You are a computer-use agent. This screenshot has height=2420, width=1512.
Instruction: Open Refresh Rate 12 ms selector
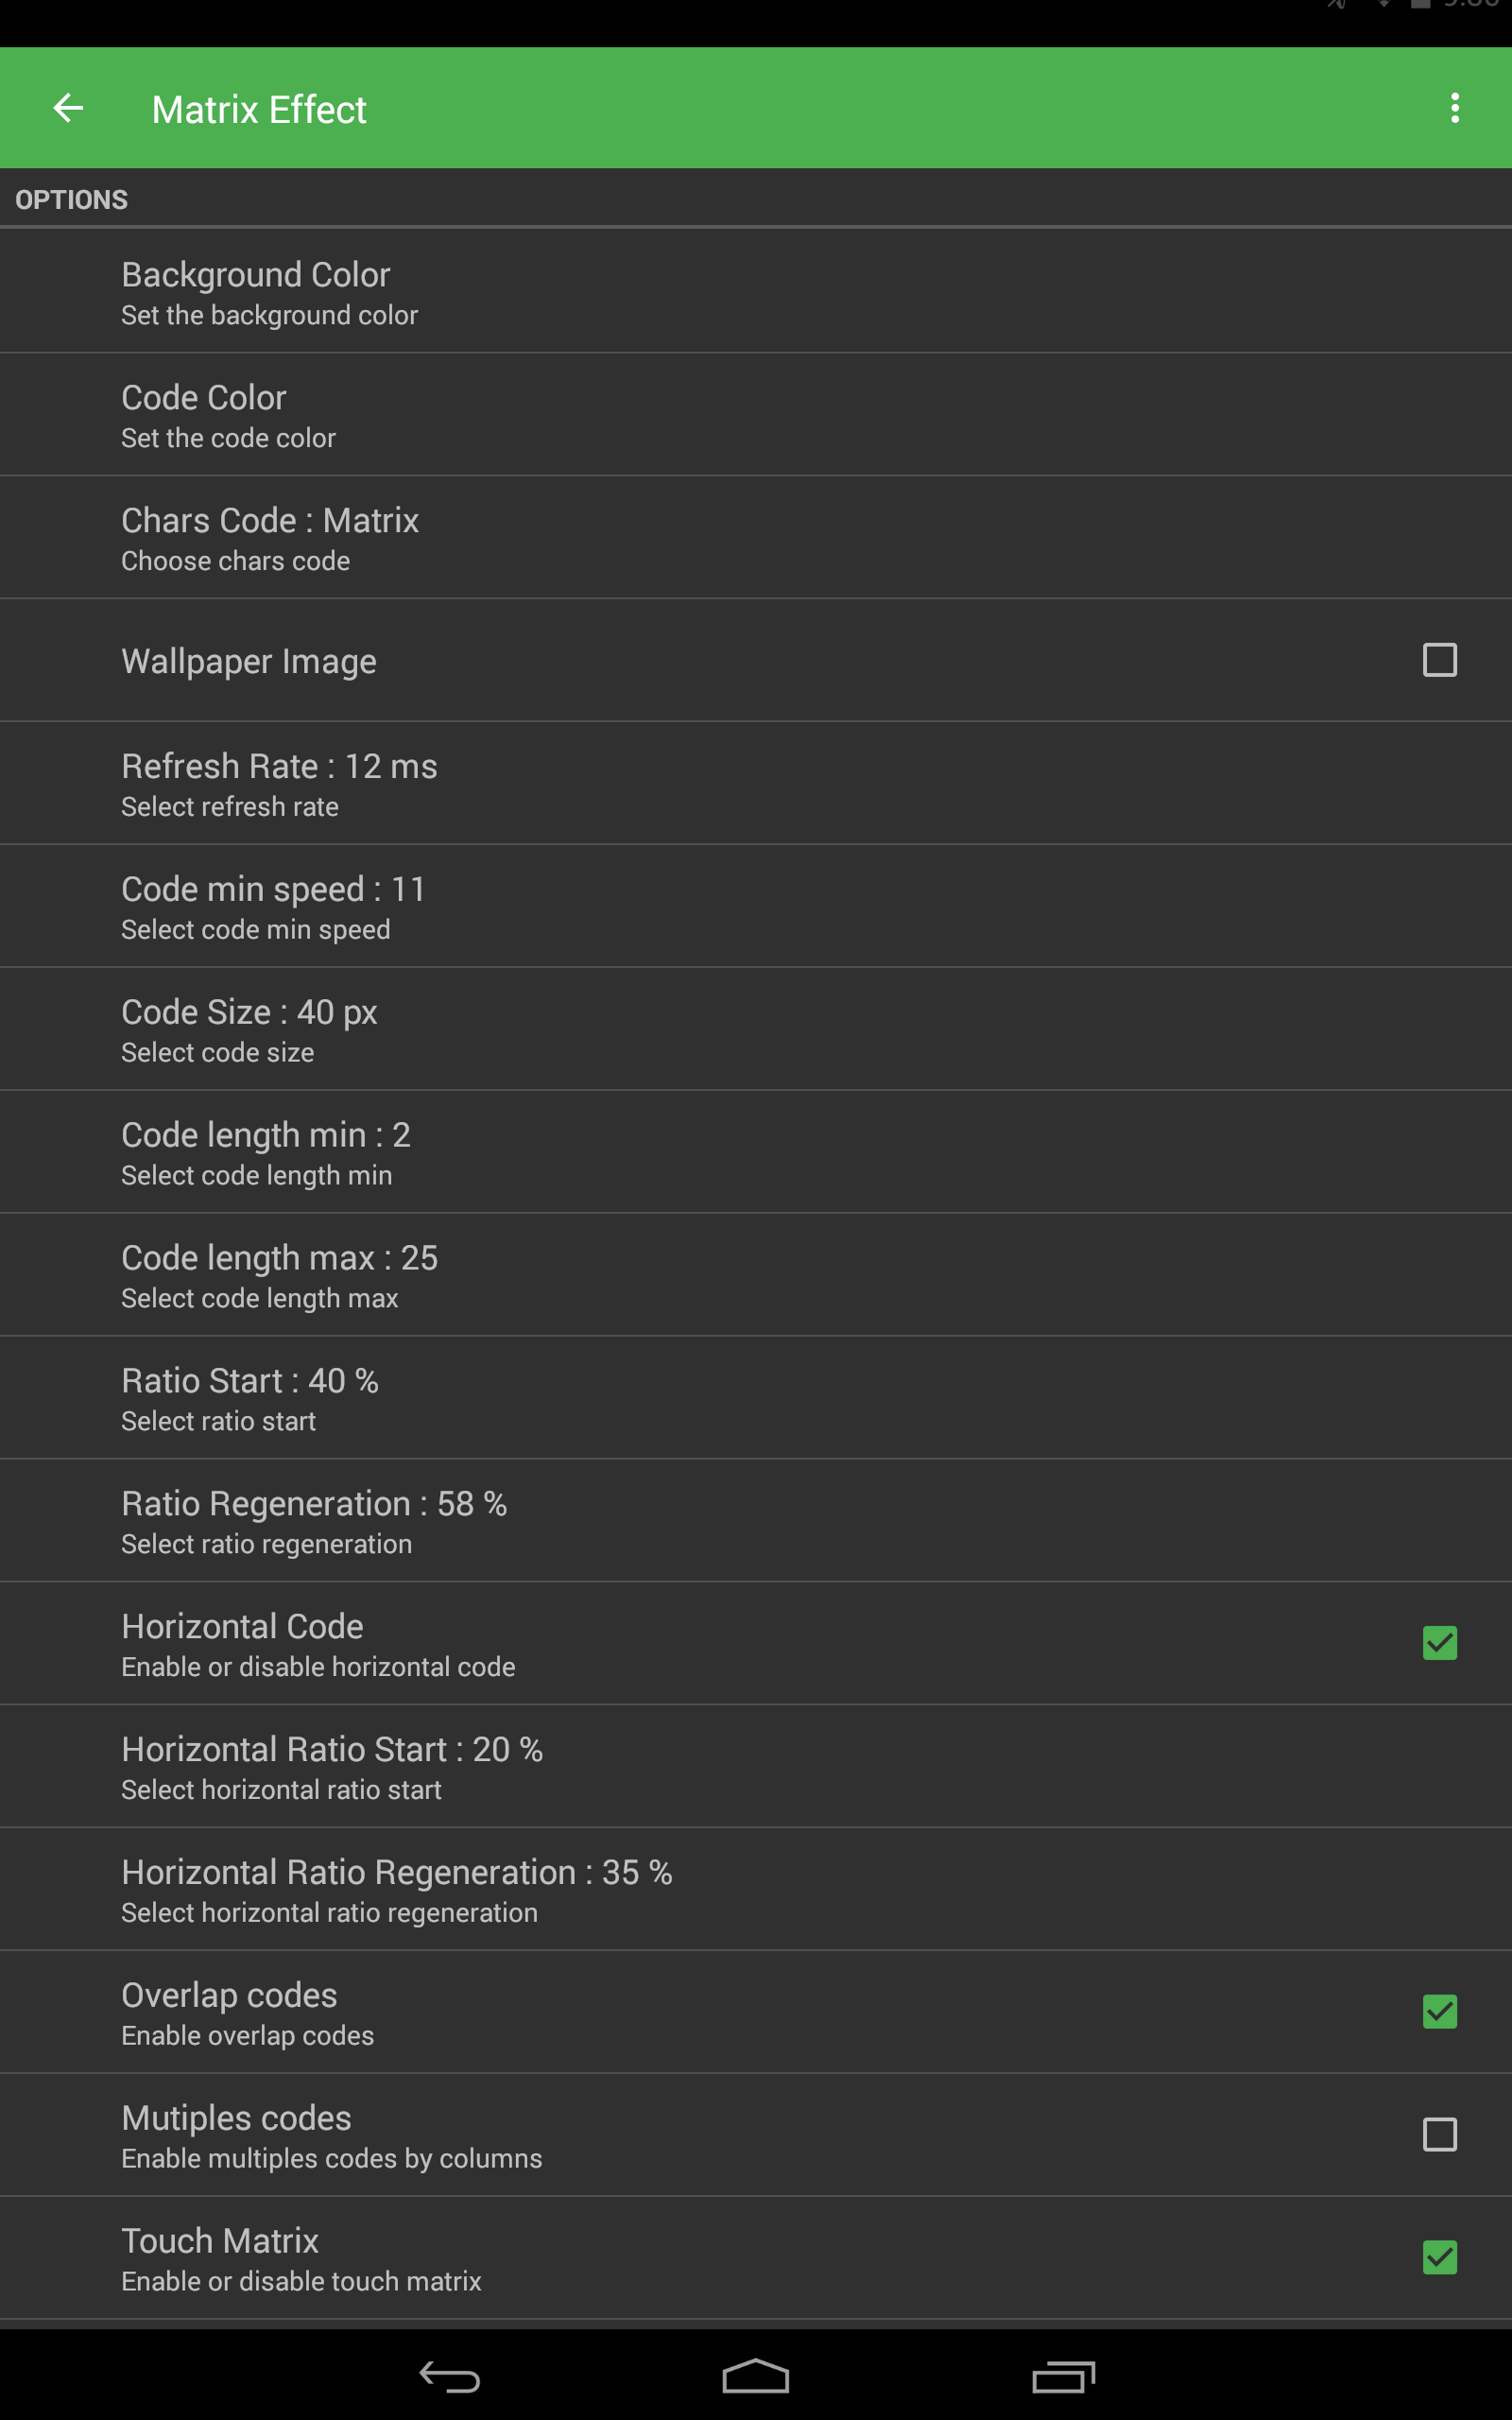756,784
